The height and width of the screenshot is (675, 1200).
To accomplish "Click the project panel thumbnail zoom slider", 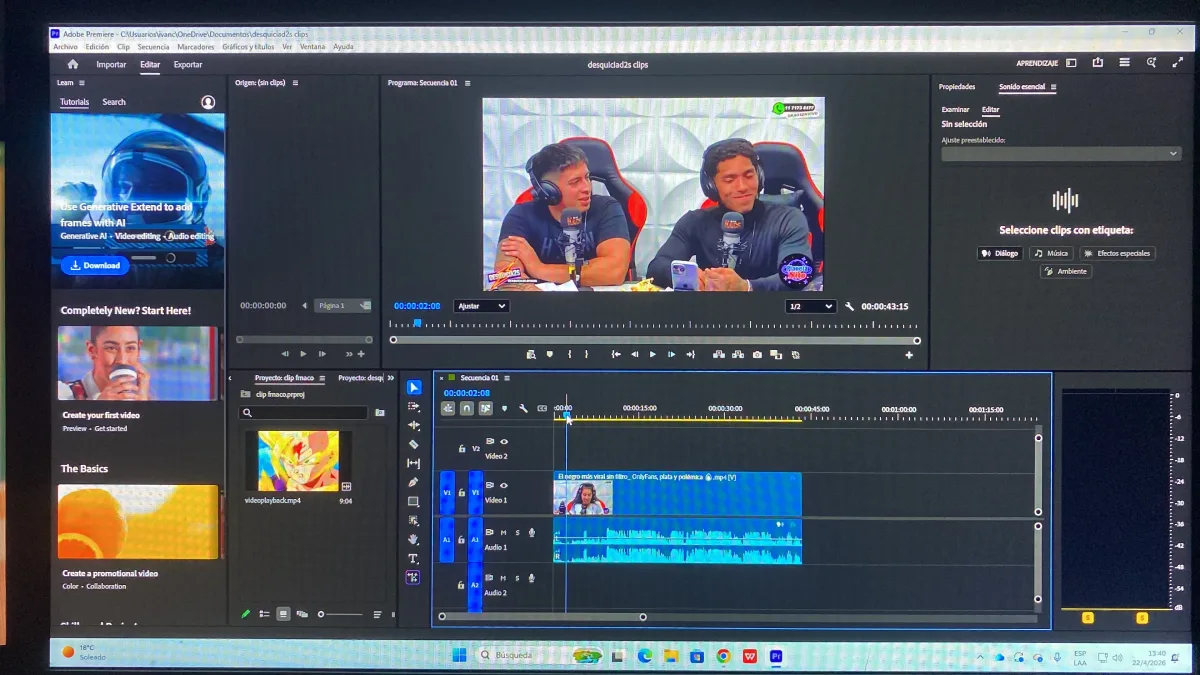I will click(341, 614).
